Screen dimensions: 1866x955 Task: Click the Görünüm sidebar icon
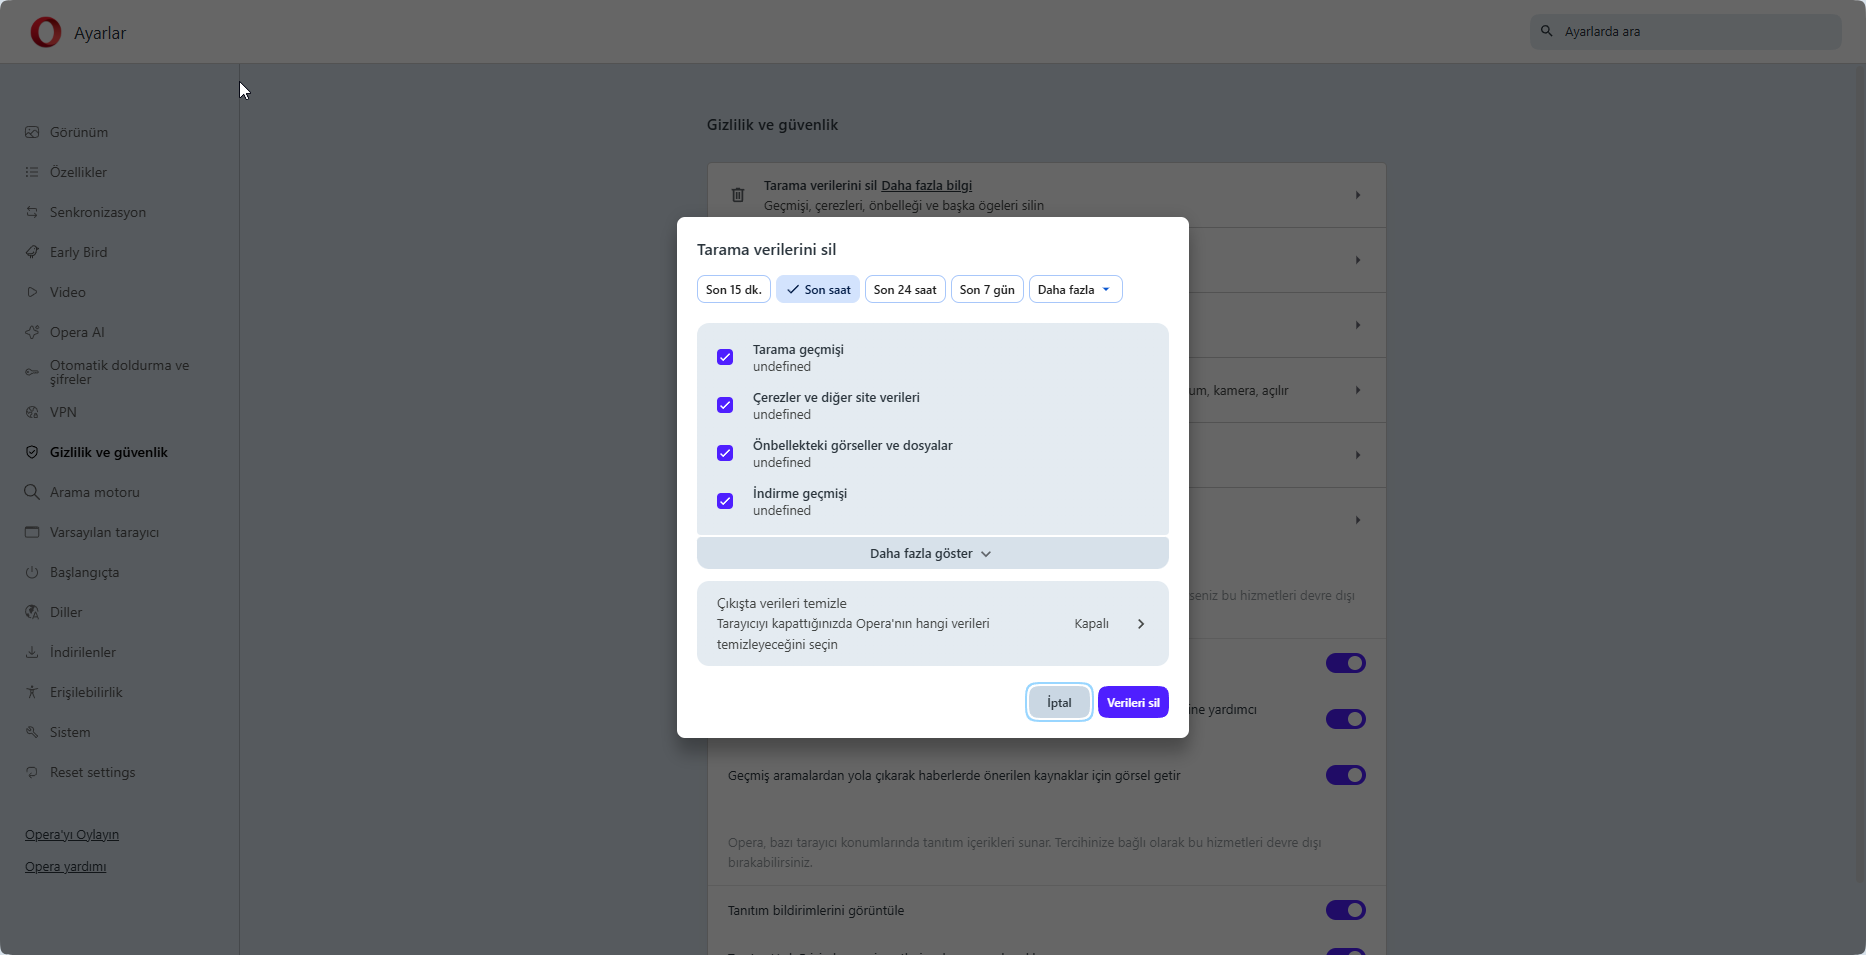[x=32, y=132]
